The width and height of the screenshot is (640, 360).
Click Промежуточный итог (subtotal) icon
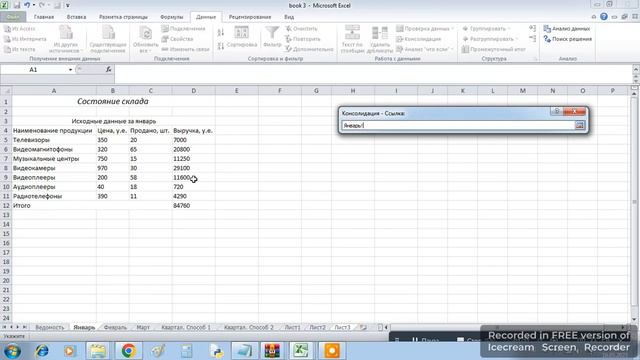tap(465, 49)
